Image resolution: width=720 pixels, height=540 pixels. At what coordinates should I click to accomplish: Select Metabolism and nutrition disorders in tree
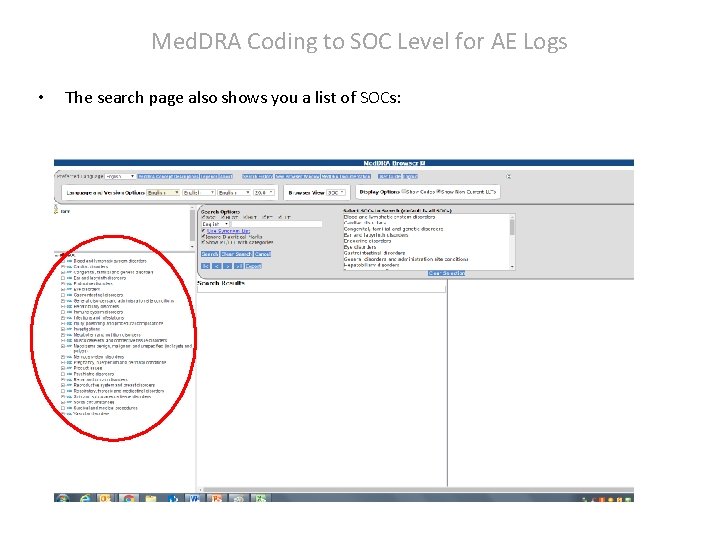[x=107, y=335]
